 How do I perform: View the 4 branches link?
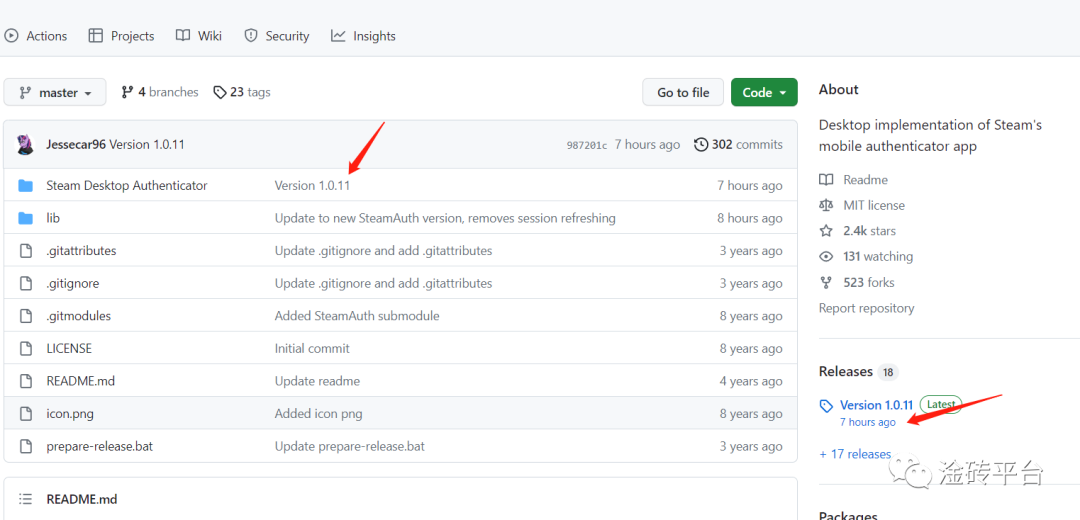159,92
